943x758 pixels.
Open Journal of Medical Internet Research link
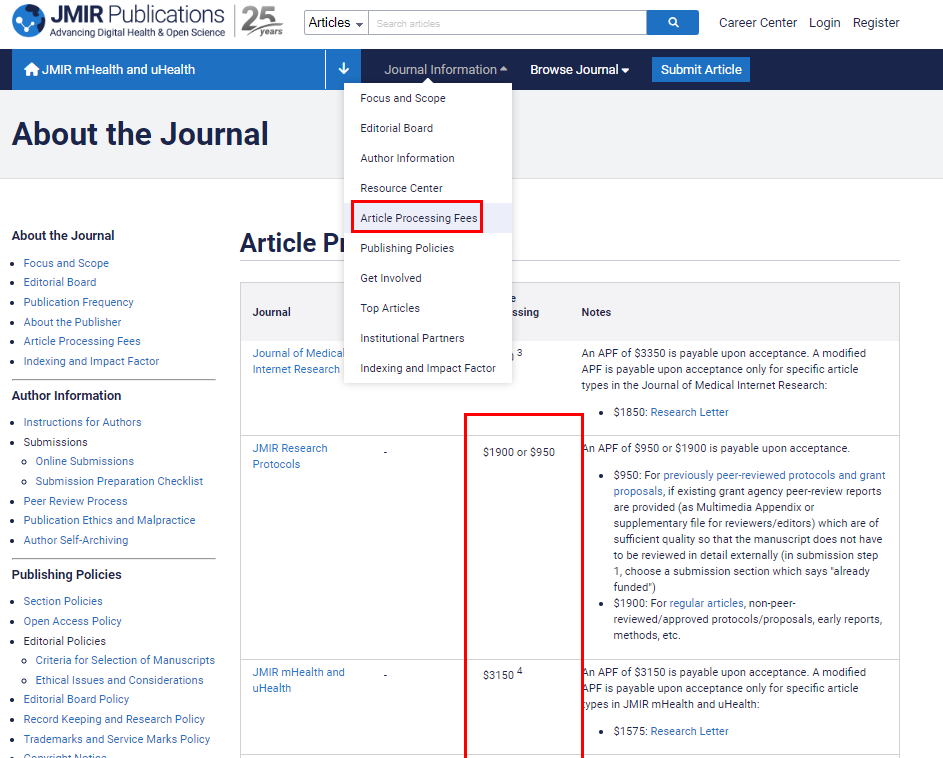pyautogui.click(x=298, y=361)
